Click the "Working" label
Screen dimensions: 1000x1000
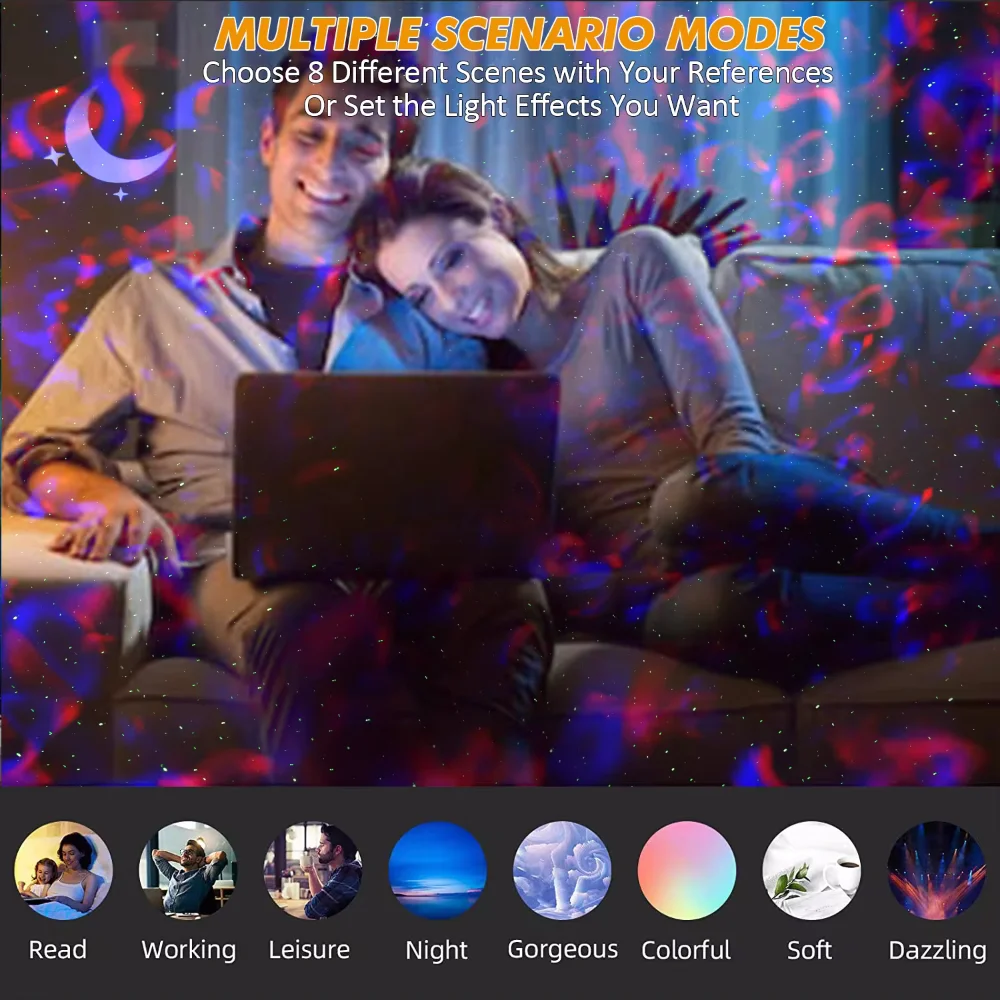(x=189, y=951)
